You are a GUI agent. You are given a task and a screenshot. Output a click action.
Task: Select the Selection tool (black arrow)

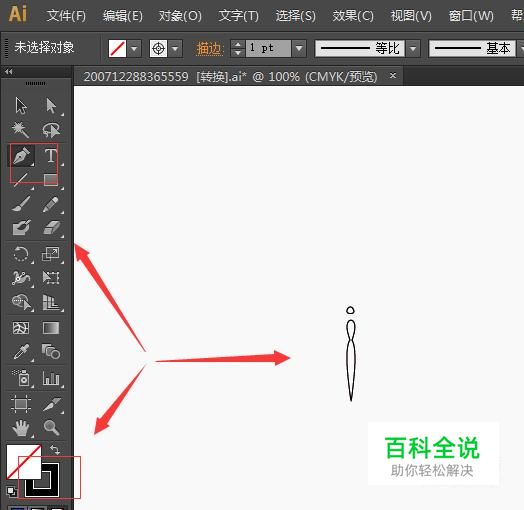pos(21,106)
